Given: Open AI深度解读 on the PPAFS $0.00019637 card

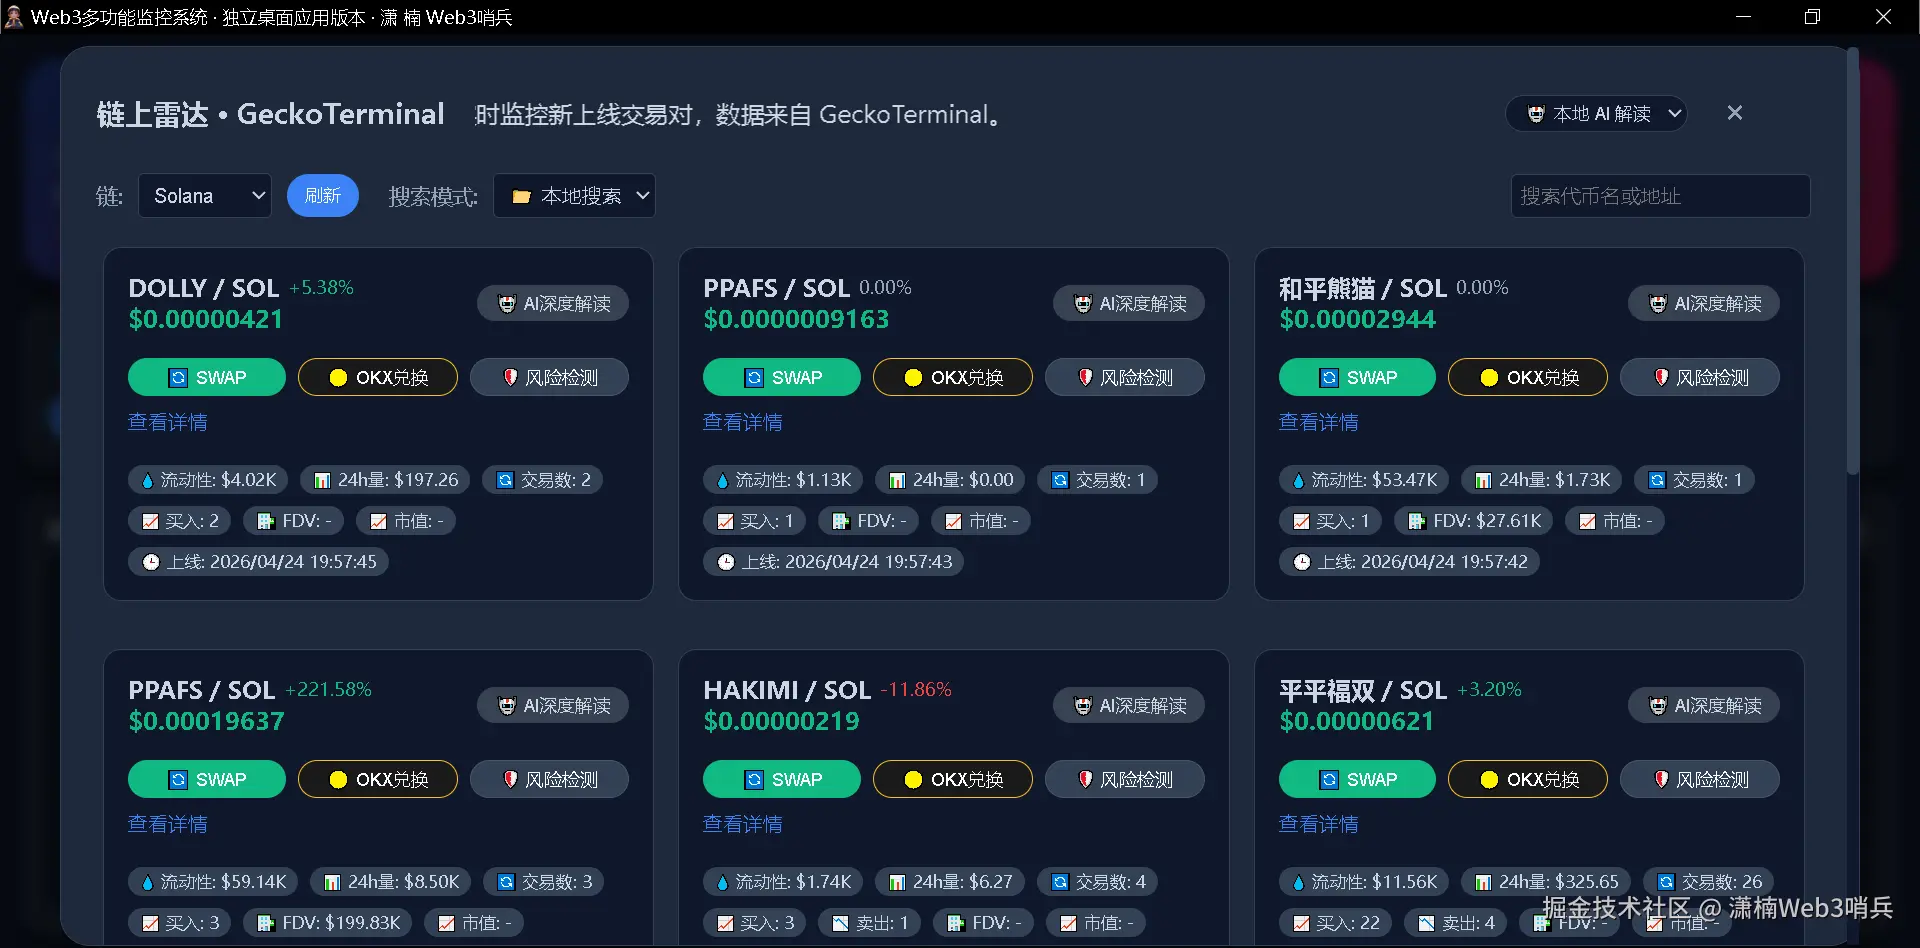Looking at the screenshot, I should [x=553, y=706].
